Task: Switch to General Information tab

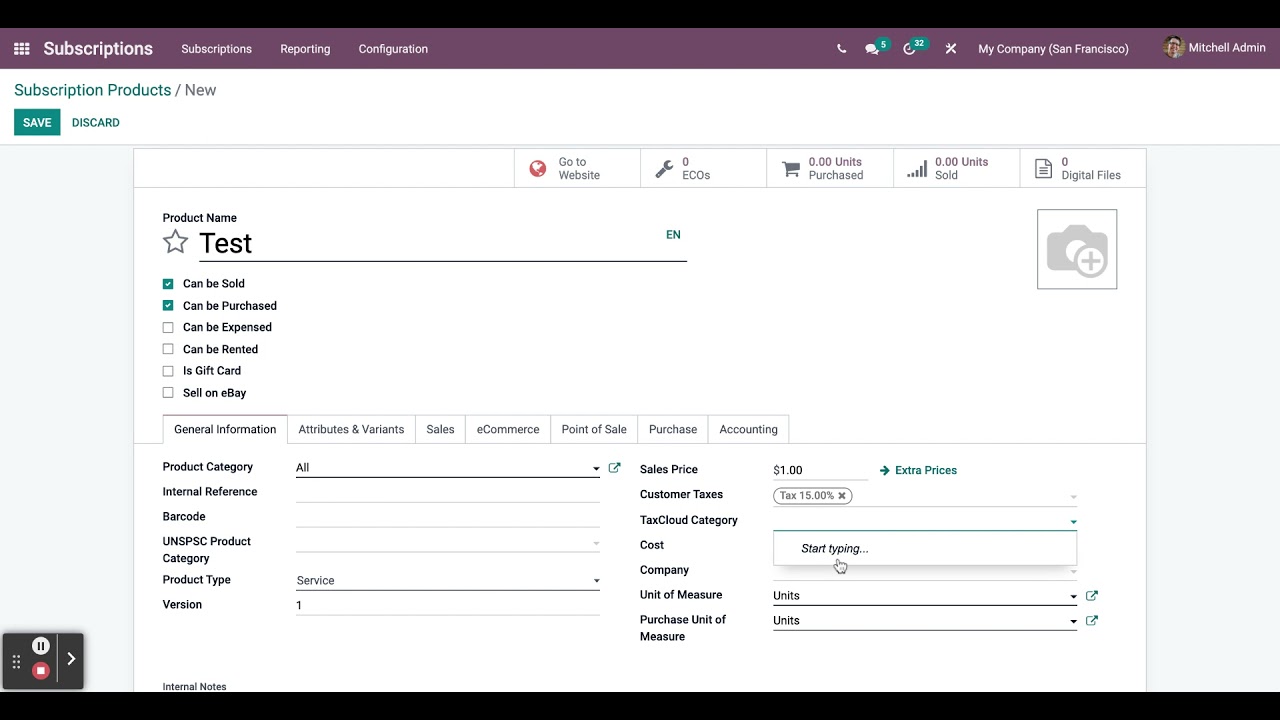Action: pos(225,429)
